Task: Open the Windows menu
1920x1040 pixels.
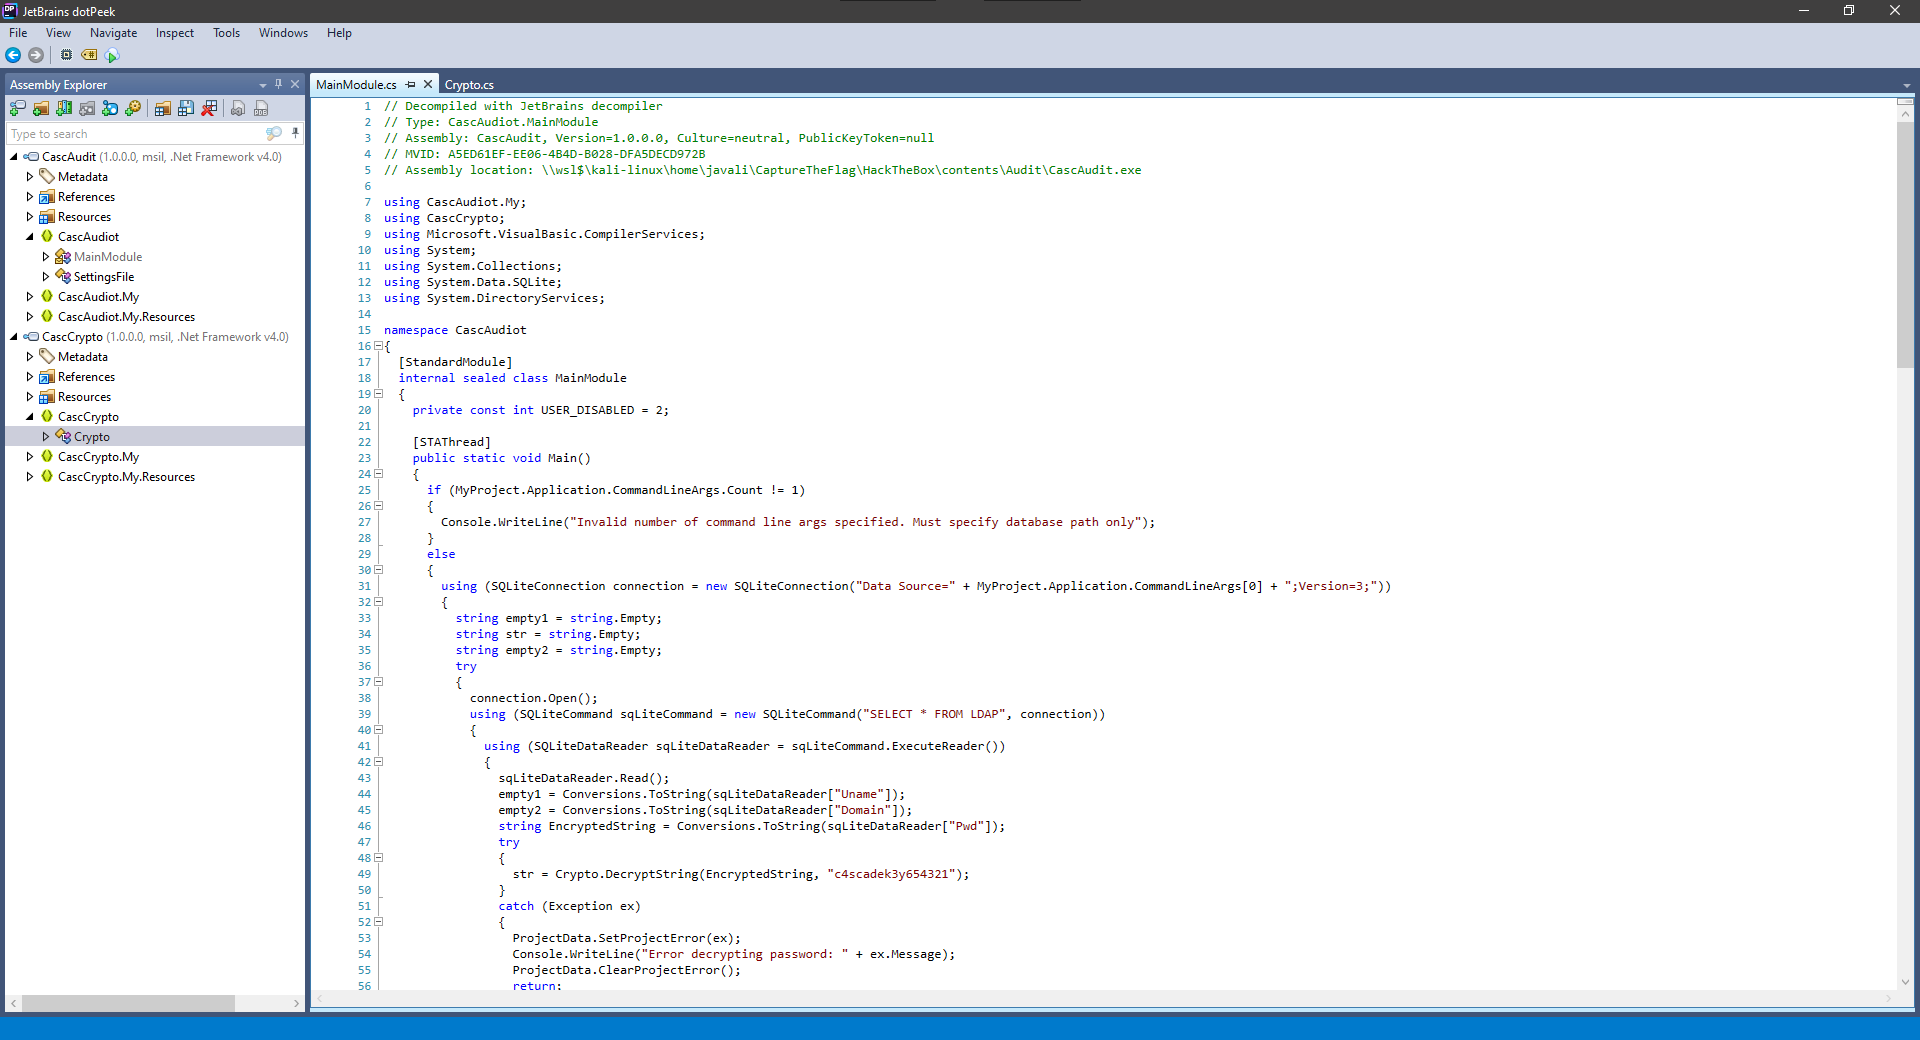Action: click(x=283, y=33)
